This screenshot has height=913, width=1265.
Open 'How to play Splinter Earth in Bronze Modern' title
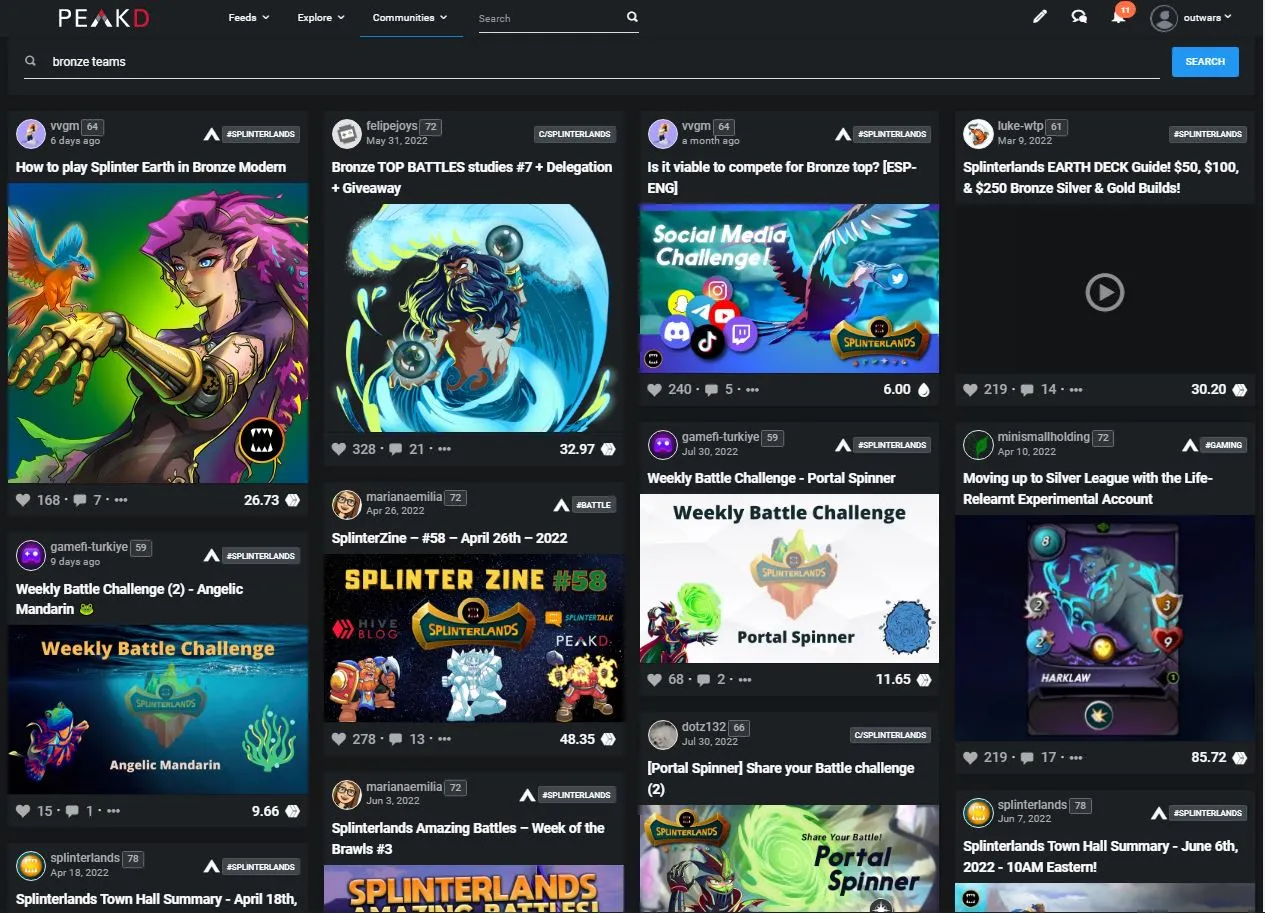coord(151,167)
